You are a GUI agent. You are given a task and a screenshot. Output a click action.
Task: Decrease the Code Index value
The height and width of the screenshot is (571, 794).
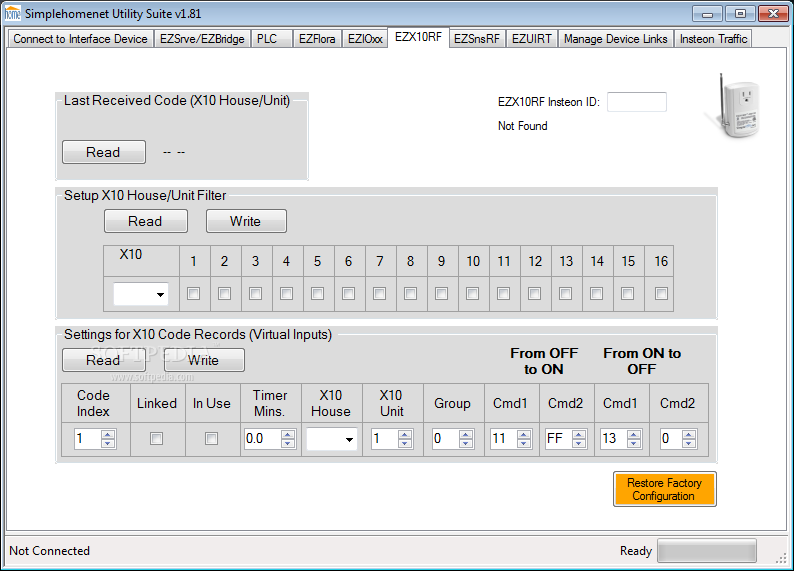click(x=108, y=443)
